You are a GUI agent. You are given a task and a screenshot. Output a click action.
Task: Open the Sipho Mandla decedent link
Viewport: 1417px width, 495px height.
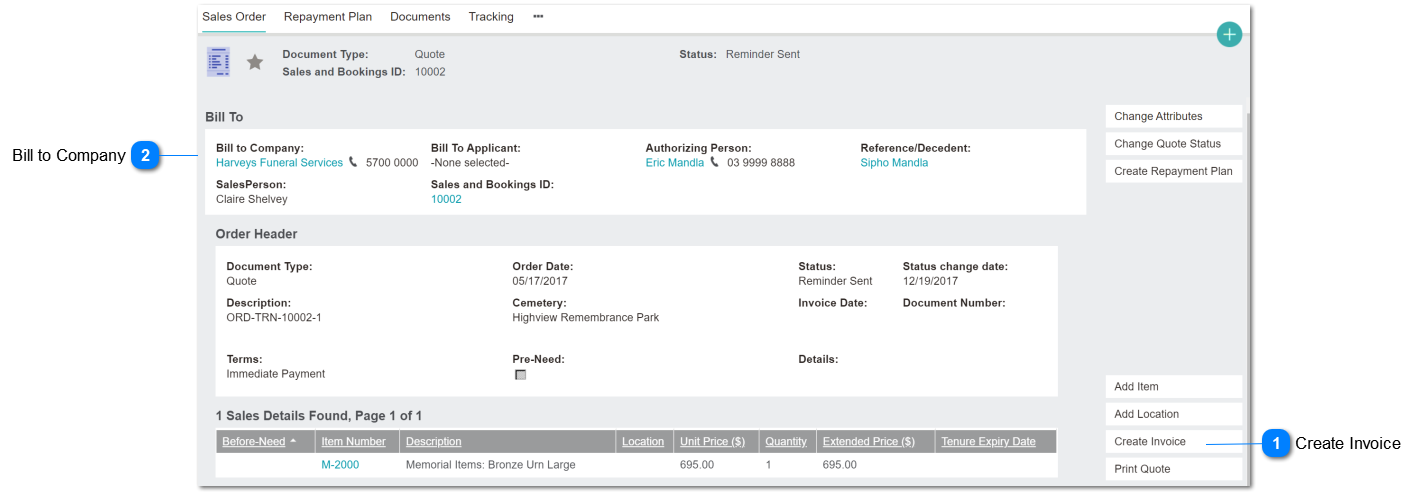click(894, 162)
